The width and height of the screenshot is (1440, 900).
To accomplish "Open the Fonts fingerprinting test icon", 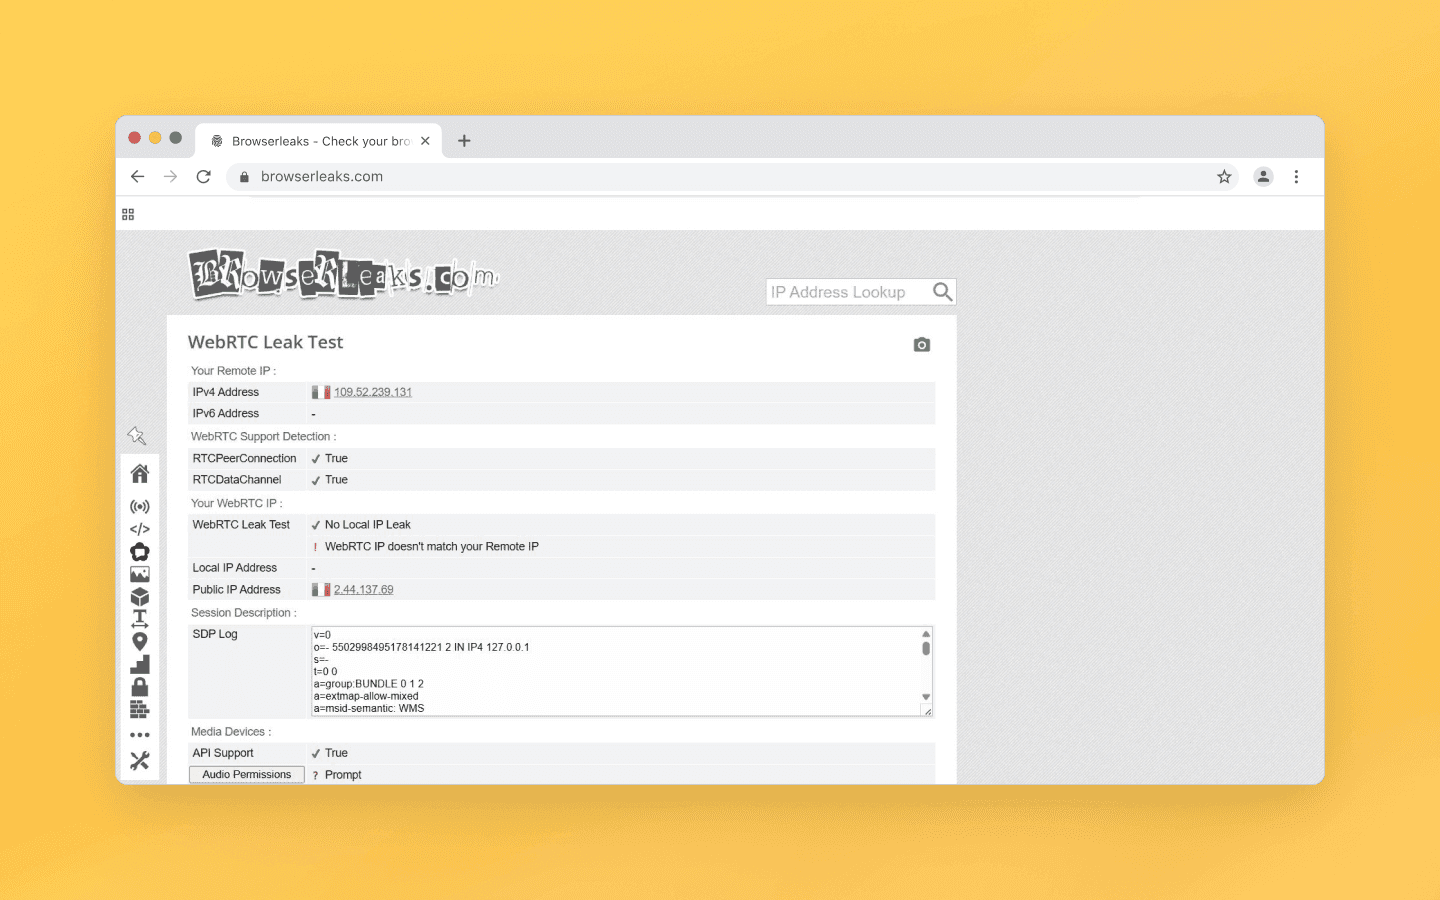I will tap(140, 618).
